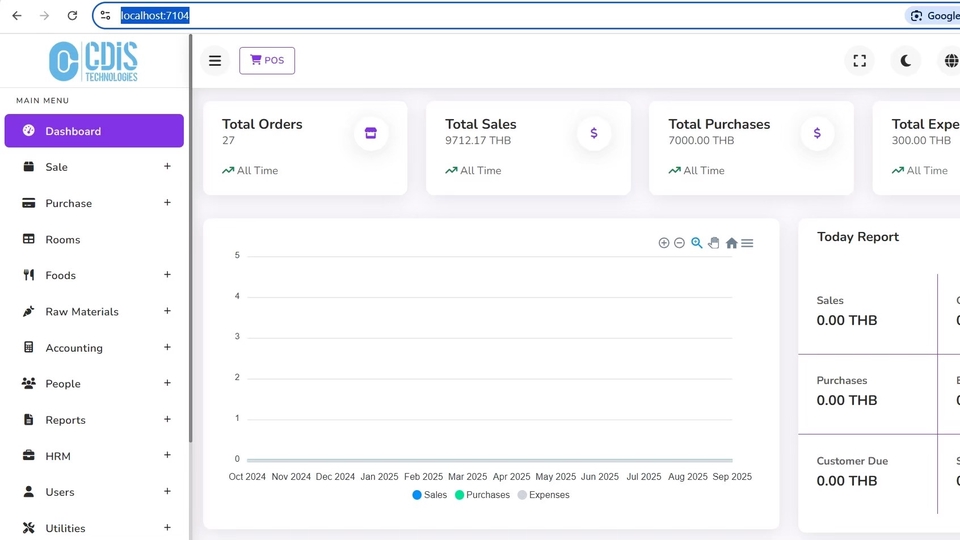
Task: Toggle the Purchases series in chart legend
Action: (x=482, y=495)
